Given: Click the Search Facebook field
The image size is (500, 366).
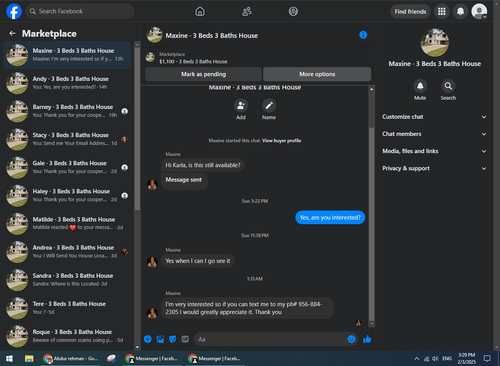Looking at the screenshot, I should click(80, 11).
